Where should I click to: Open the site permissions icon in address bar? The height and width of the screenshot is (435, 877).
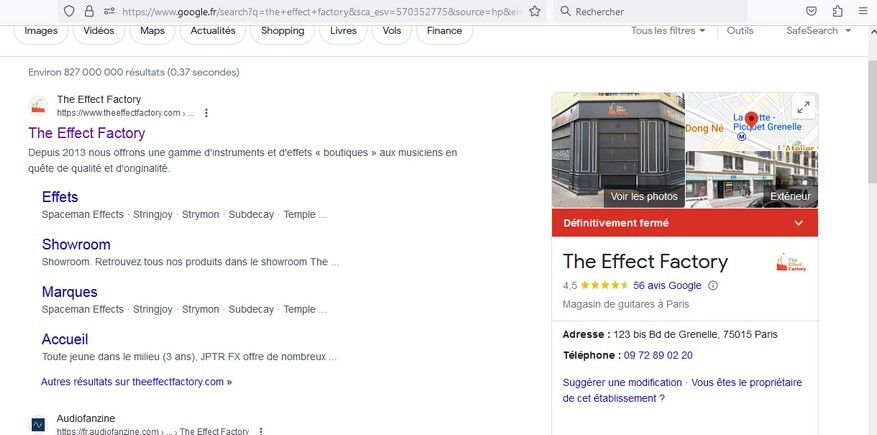coord(109,11)
